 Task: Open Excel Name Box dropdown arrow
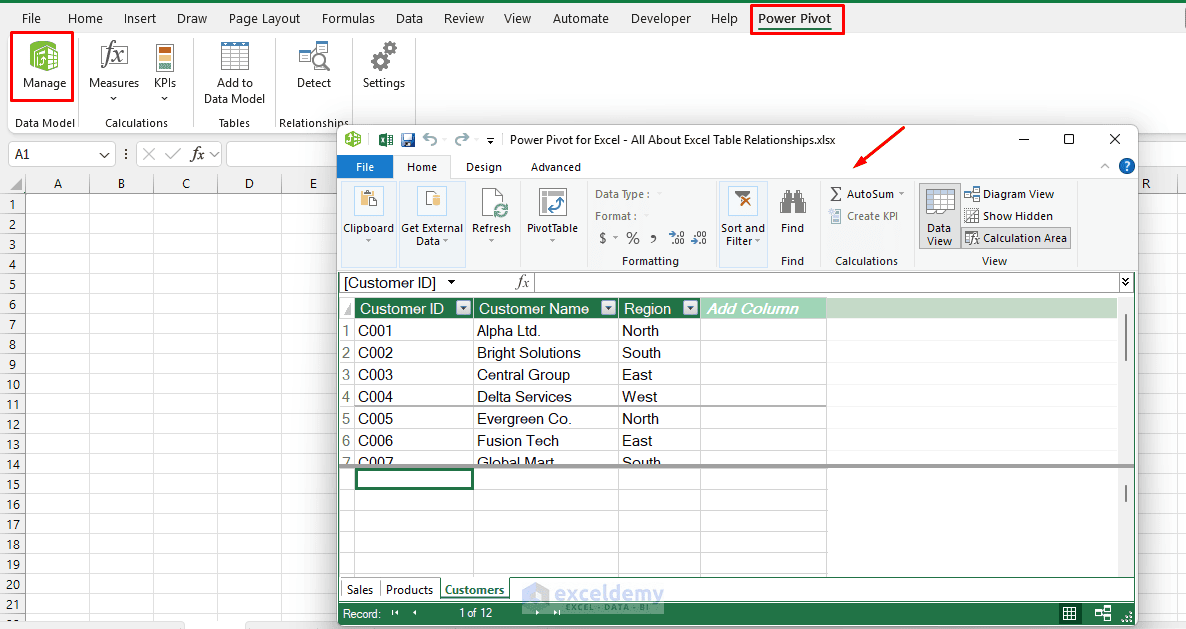(104, 154)
